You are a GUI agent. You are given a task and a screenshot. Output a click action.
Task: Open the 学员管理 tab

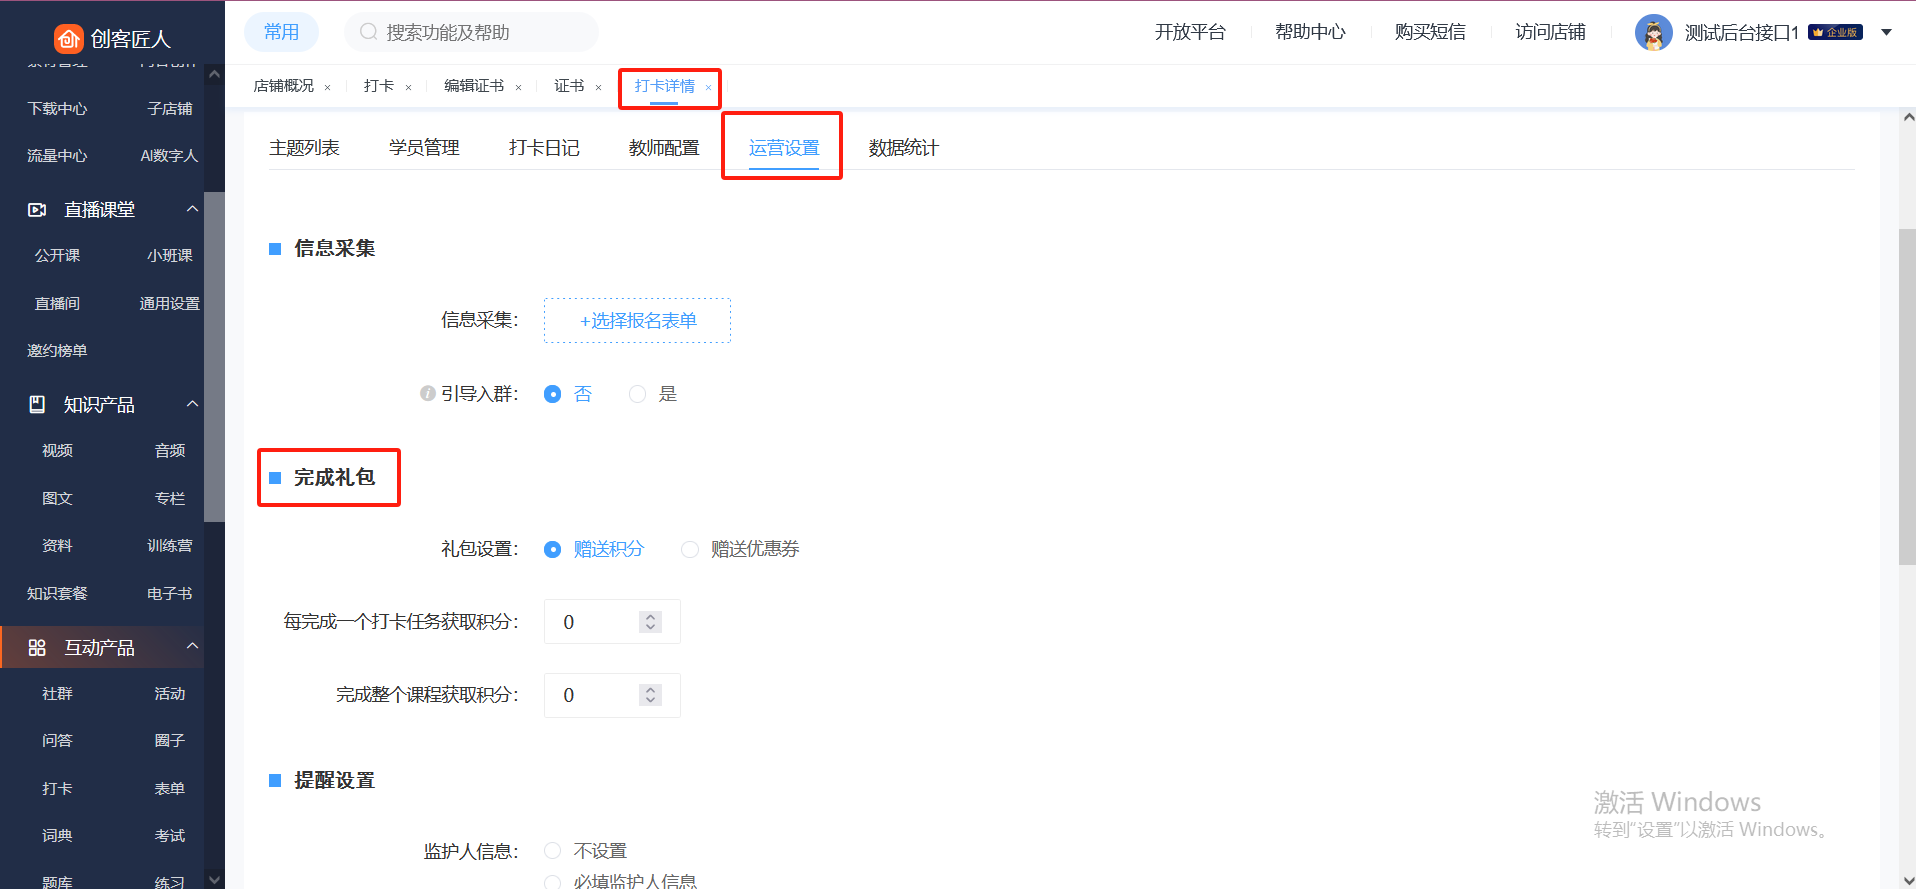click(424, 148)
